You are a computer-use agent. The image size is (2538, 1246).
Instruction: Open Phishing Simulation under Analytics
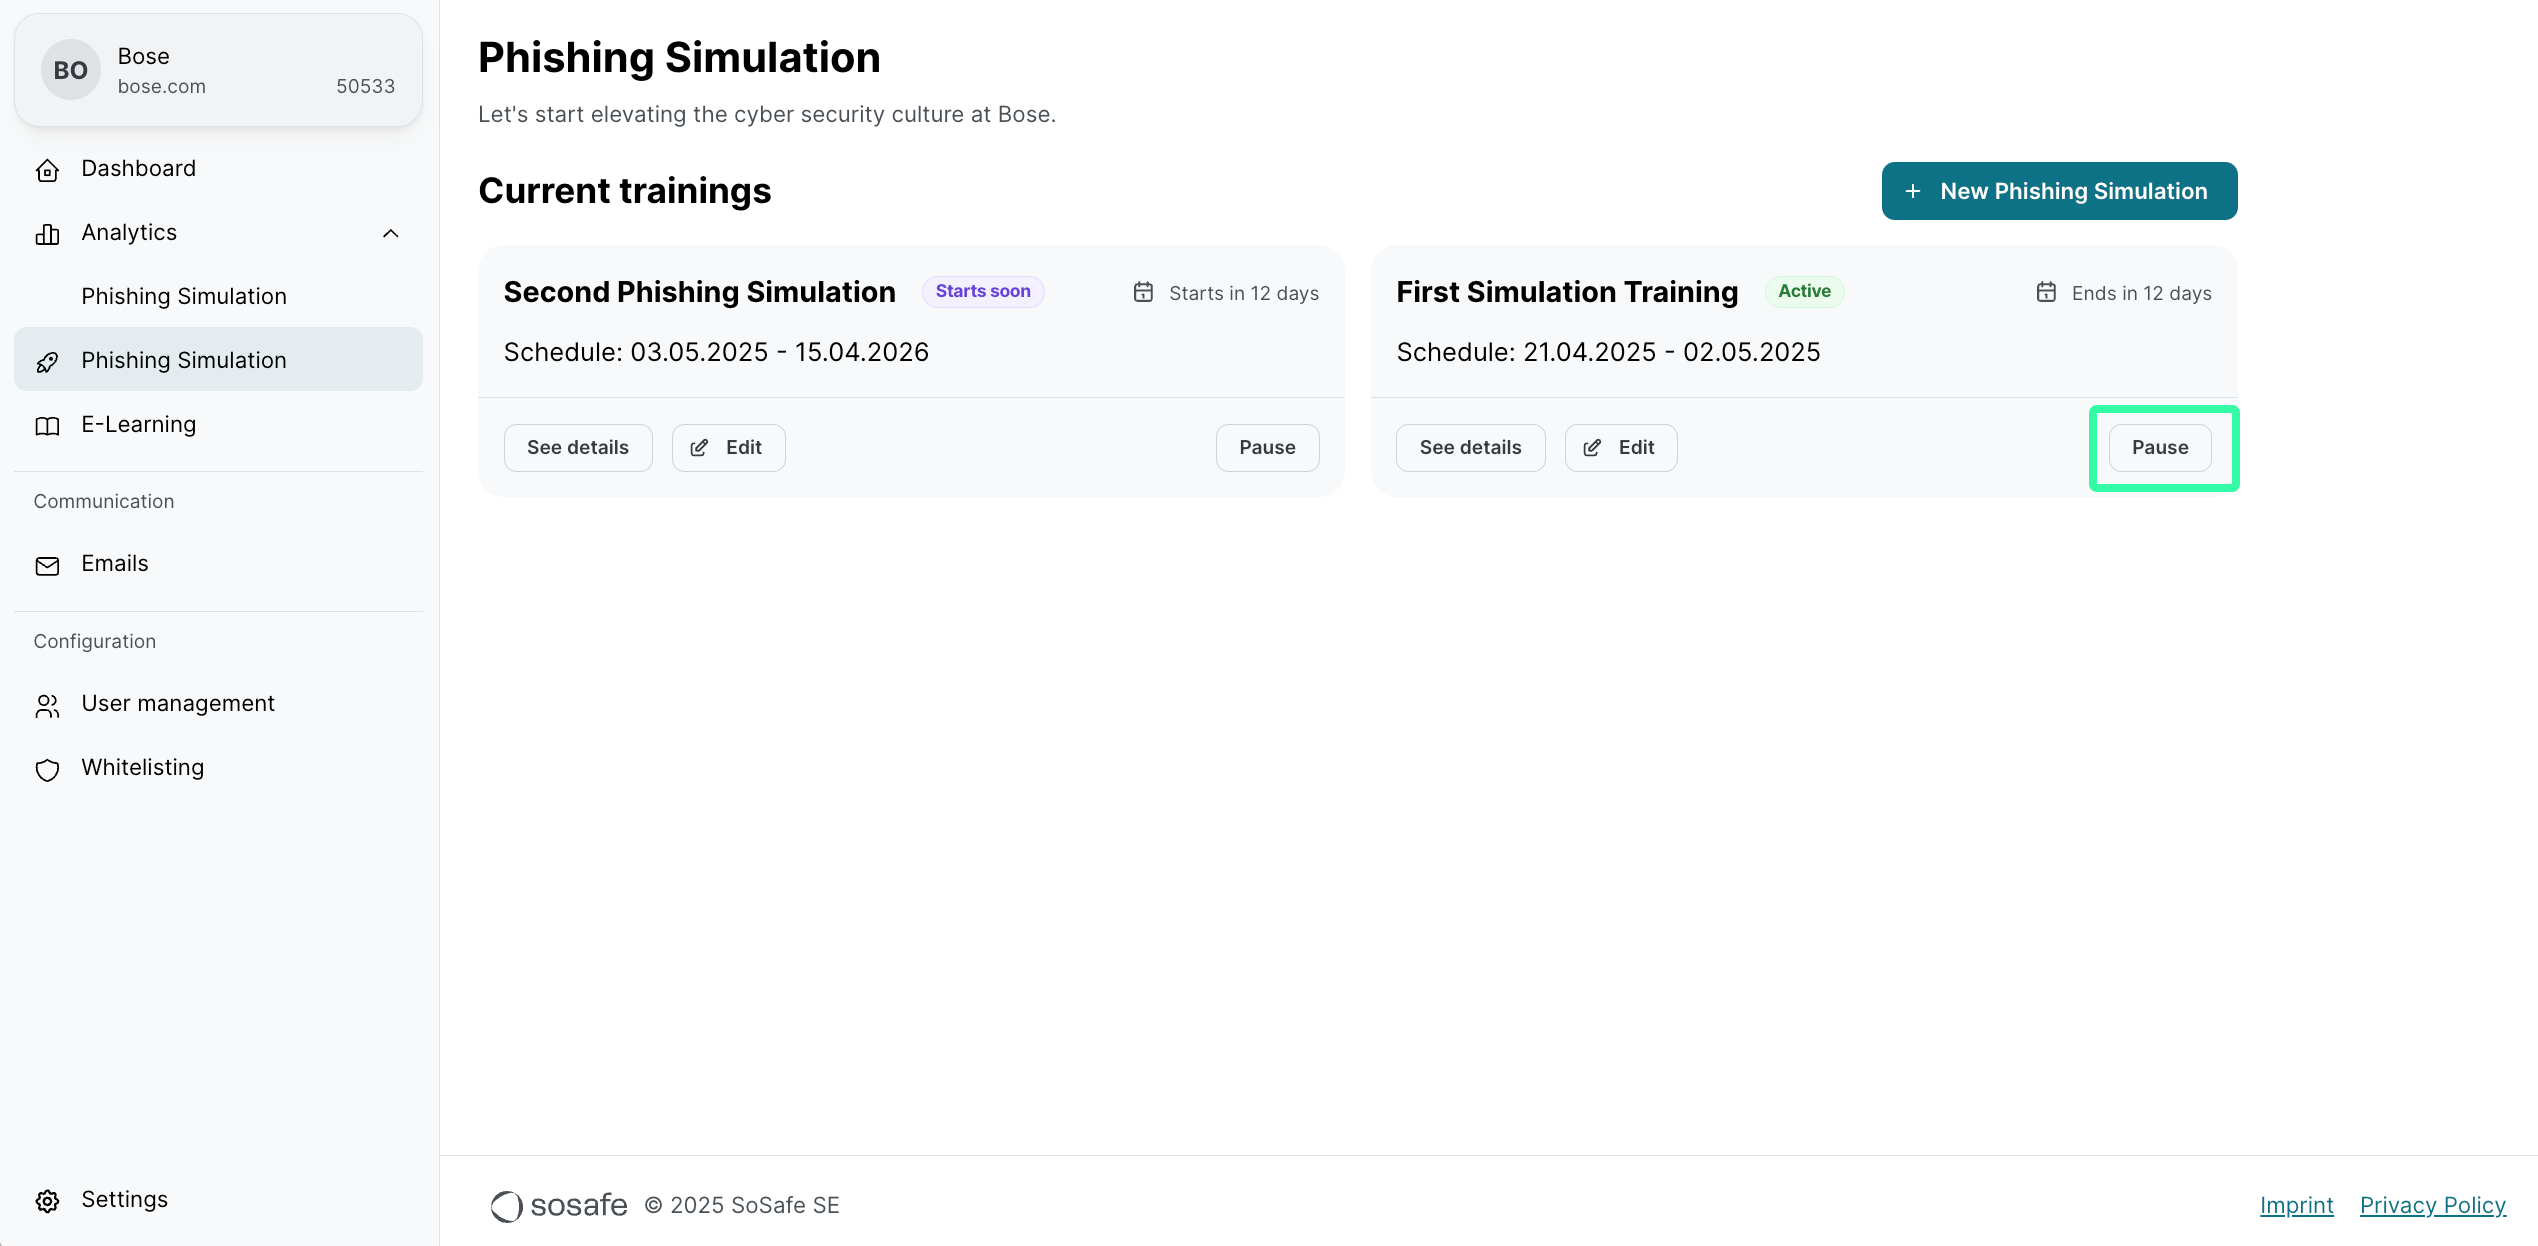click(x=184, y=296)
